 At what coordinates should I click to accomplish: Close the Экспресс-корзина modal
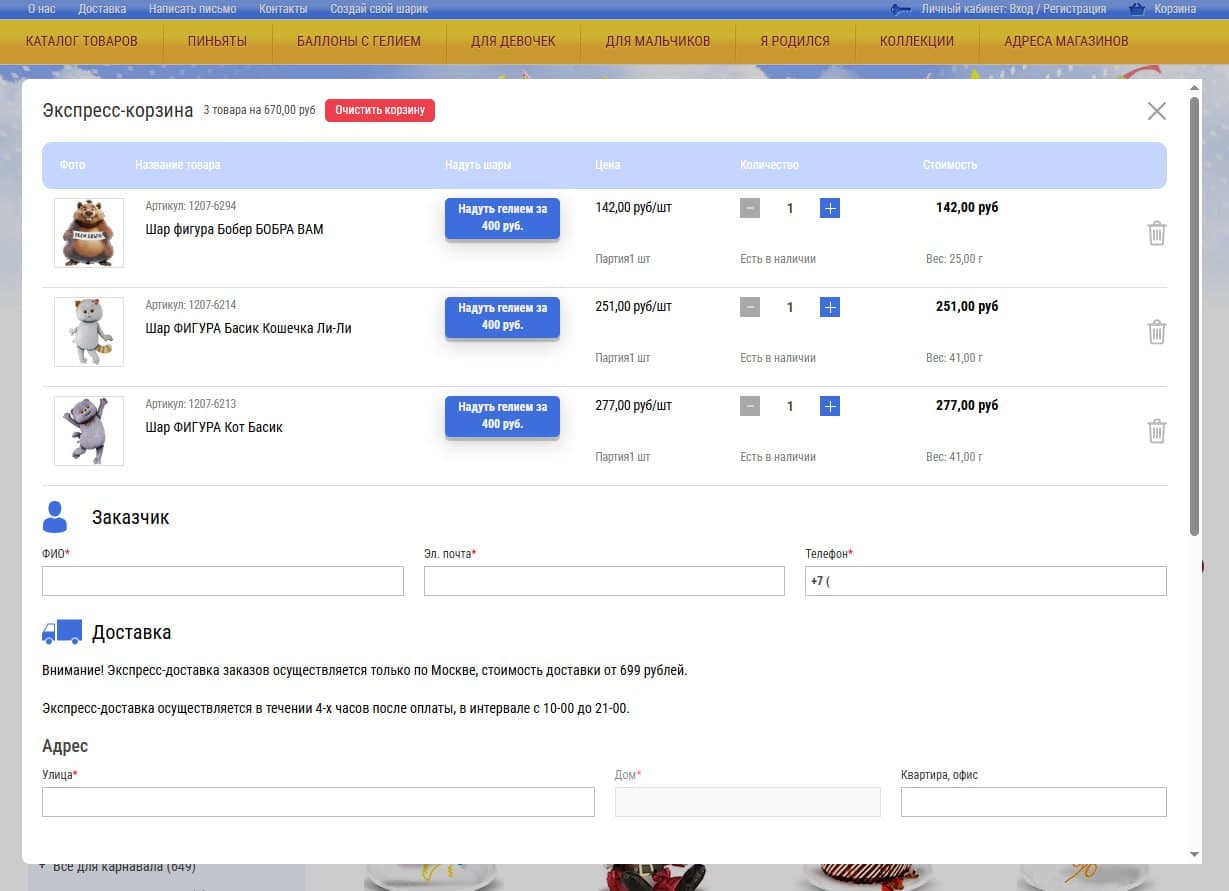coord(1157,111)
